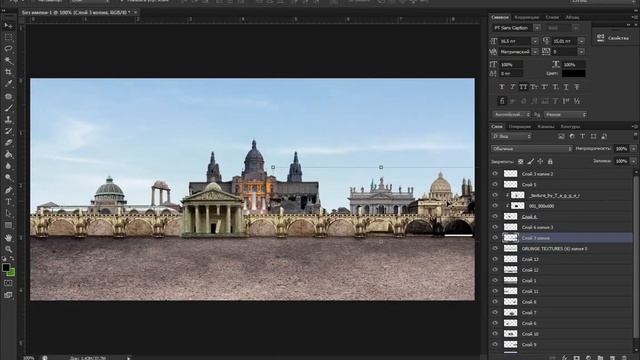The height and width of the screenshot is (360, 640).
Task: Click lock image pixels brush icon
Action: [x=530, y=162]
